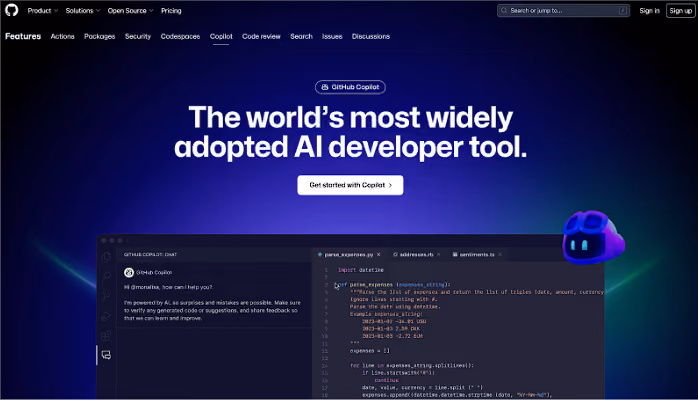Go to the Pricing page
Image resolution: width=698 pixels, height=400 pixels.
[x=171, y=11]
